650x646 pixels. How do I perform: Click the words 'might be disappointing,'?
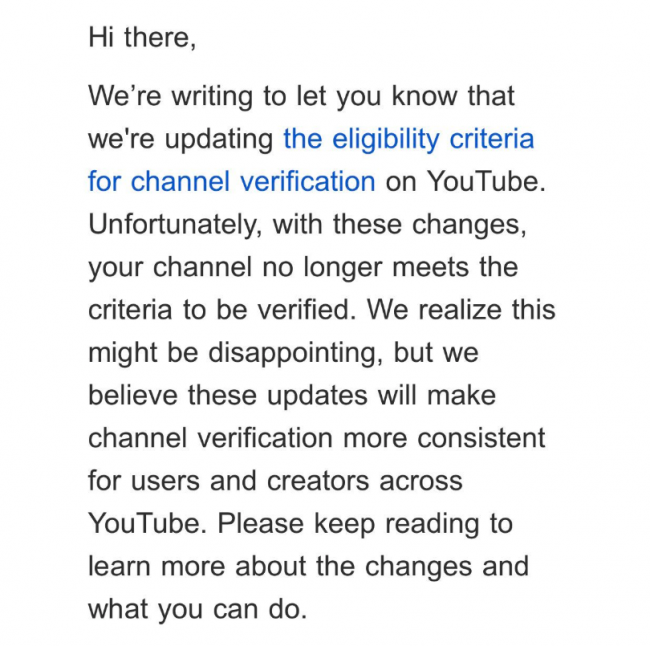coord(235,353)
